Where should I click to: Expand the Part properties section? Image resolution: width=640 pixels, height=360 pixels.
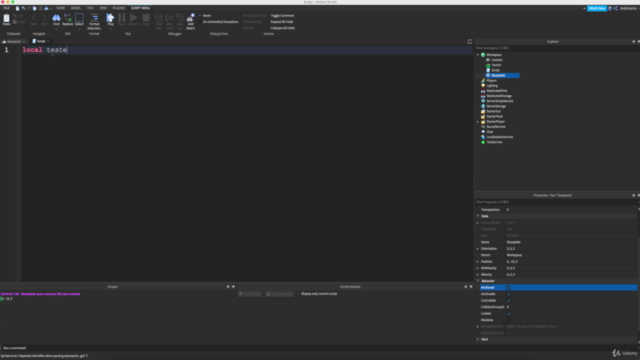tap(478, 339)
